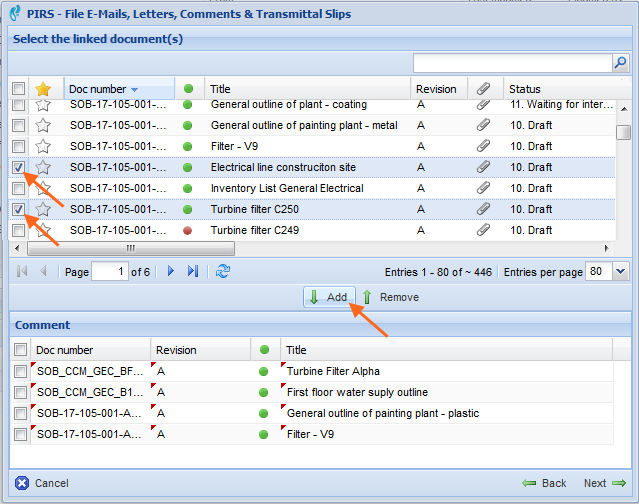Screen dimensions: 639x504
Task: Click green dot of Turbine Filter Alpha row
Action: (x=264, y=371)
